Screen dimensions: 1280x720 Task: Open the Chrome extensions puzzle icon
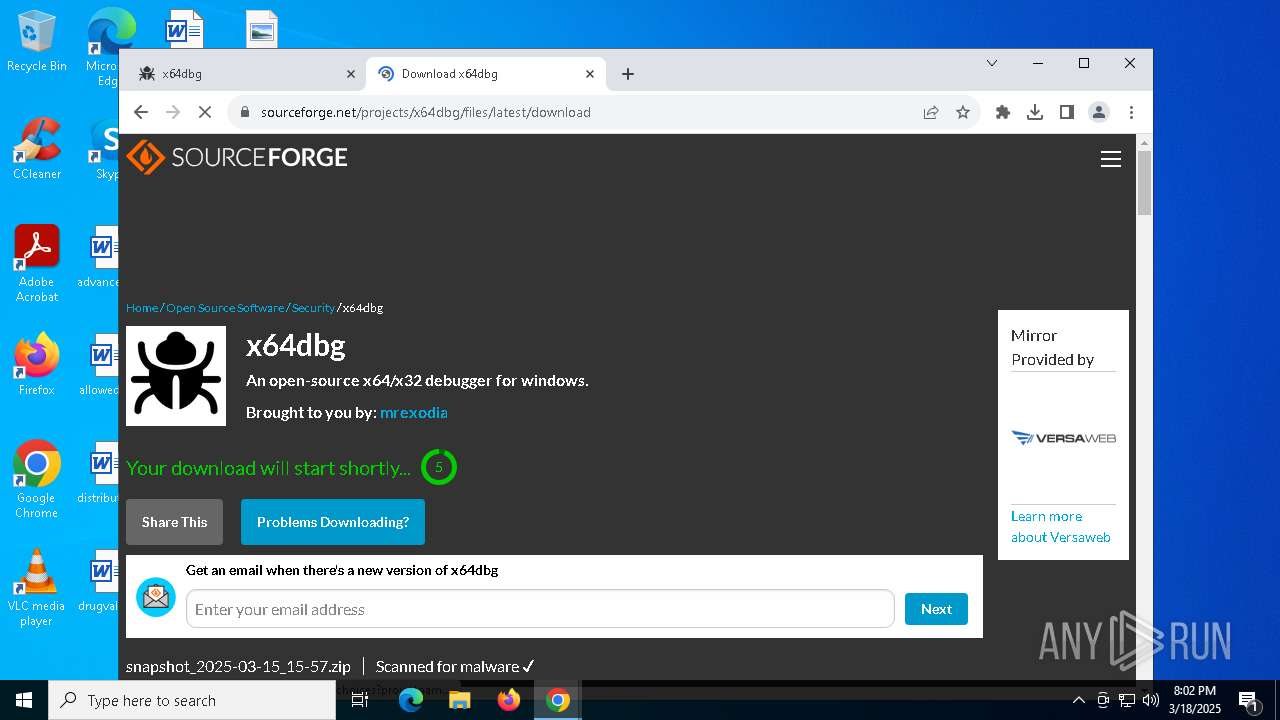[x=1003, y=112]
